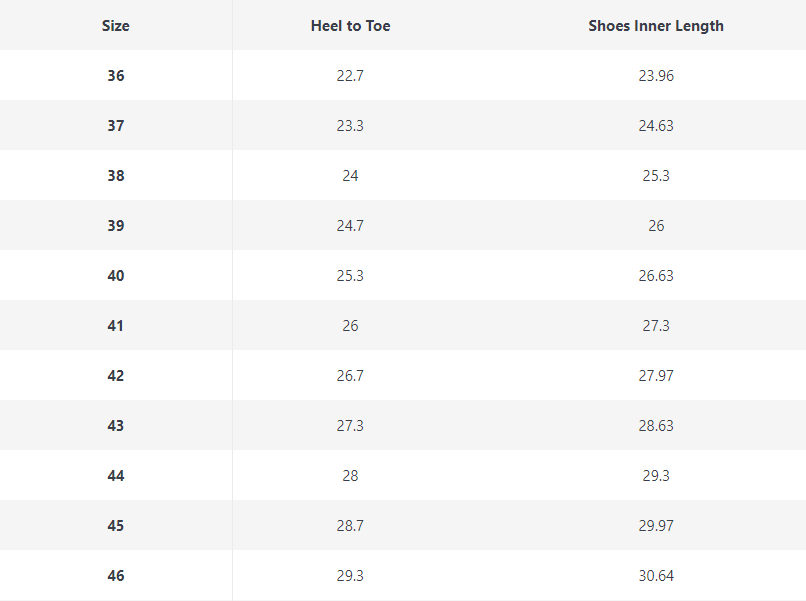Click the Heel to Toe header
The height and width of the screenshot is (601, 806).
350,26
